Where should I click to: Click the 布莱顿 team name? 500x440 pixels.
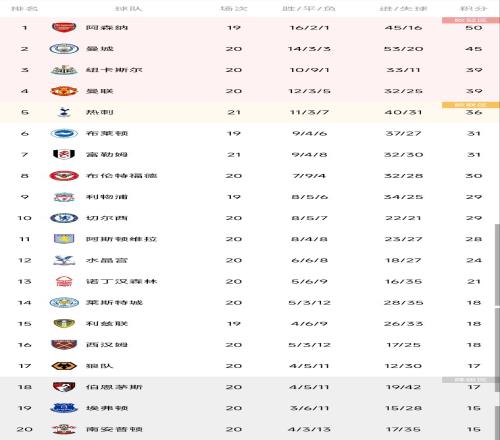107,133
